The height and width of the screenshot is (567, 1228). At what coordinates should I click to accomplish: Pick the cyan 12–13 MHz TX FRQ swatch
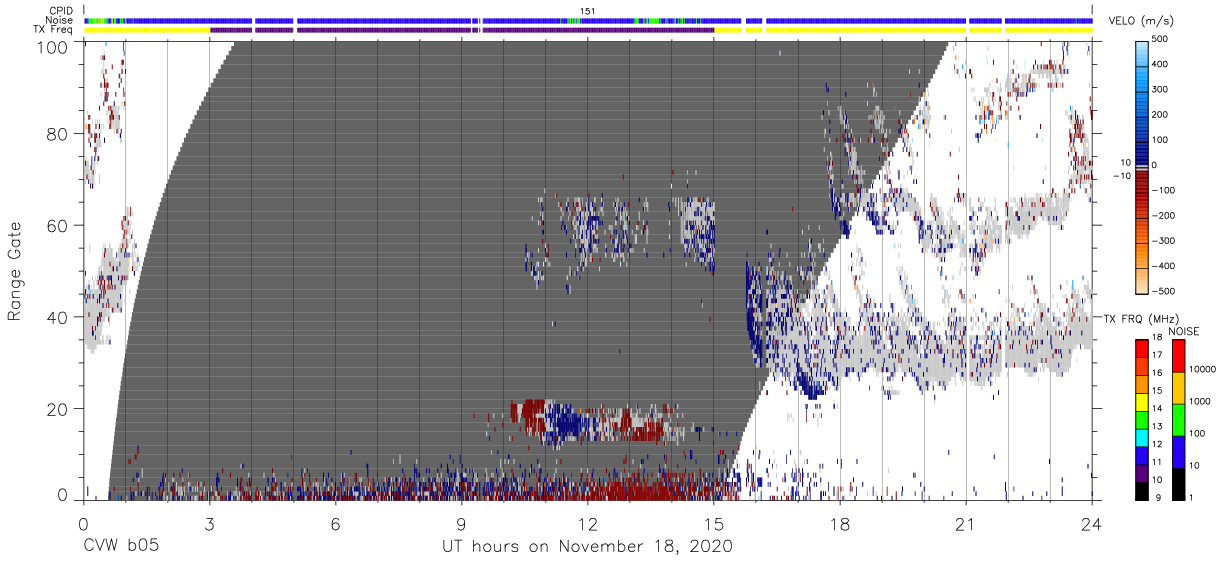click(1142, 437)
